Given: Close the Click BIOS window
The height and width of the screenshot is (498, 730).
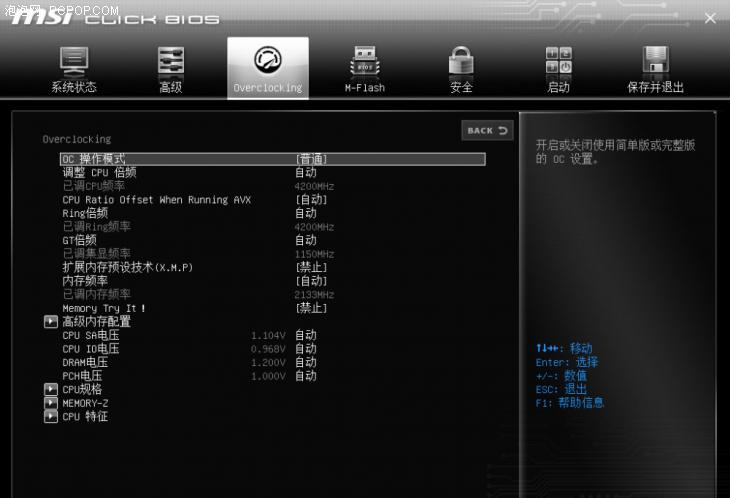Looking at the screenshot, I should coord(710,19).
